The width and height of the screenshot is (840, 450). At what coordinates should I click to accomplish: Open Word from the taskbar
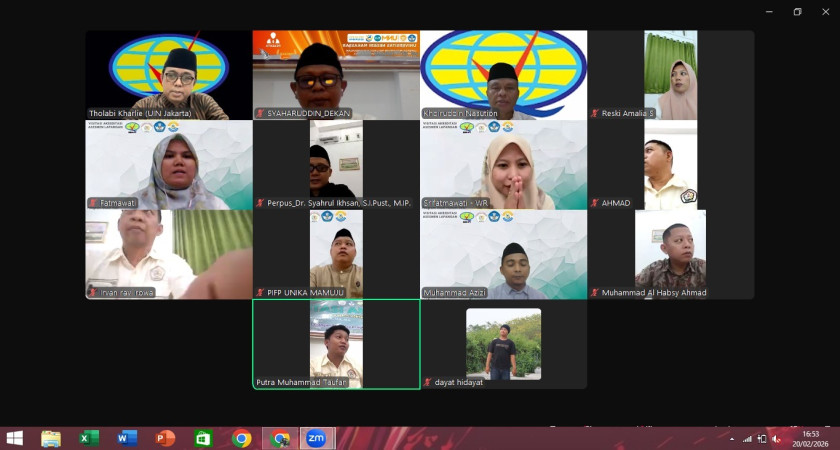(127, 439)
